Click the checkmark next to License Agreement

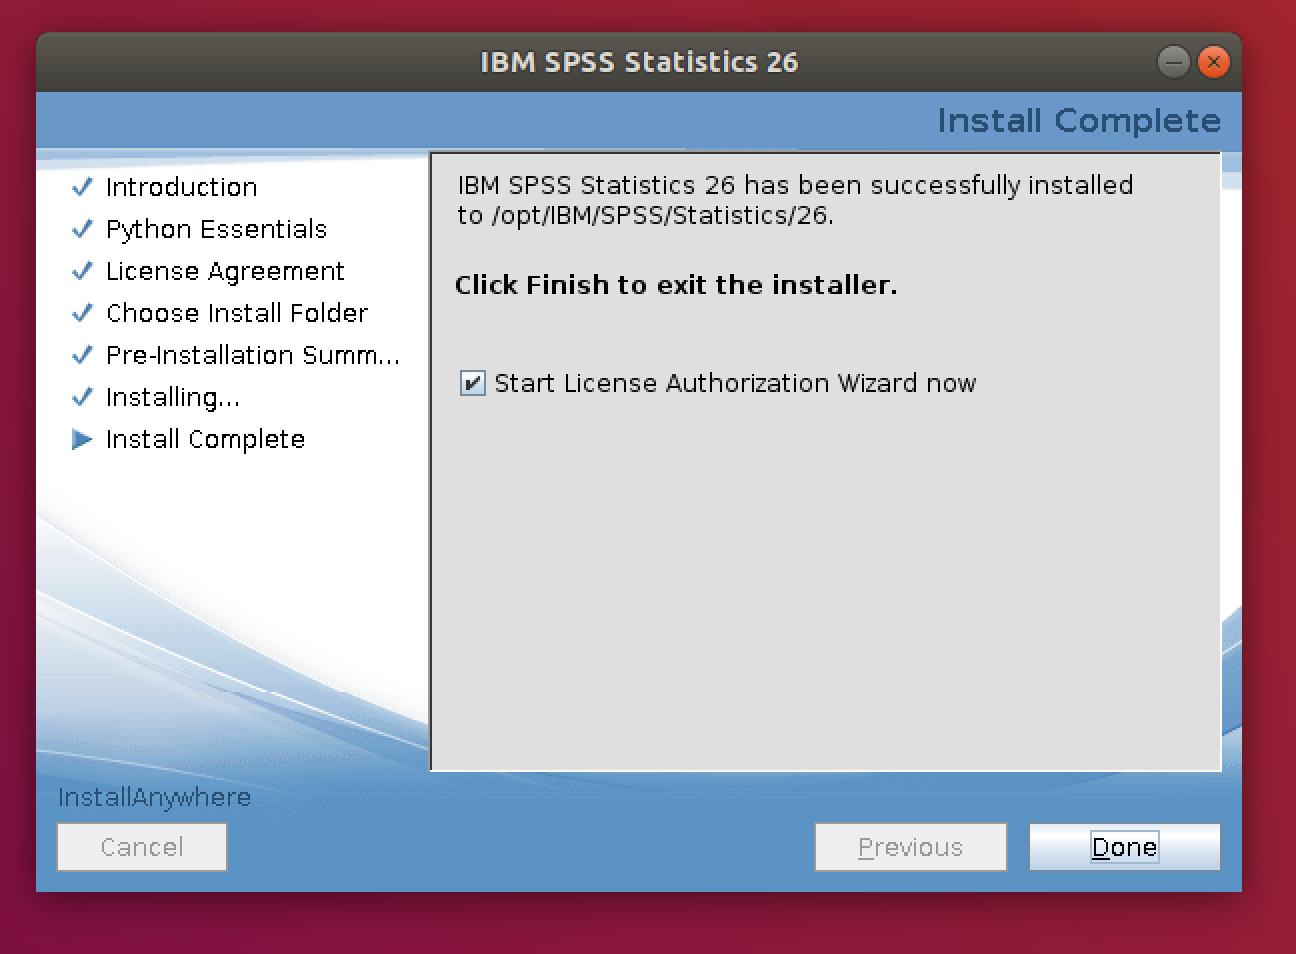tap(82, 271)
